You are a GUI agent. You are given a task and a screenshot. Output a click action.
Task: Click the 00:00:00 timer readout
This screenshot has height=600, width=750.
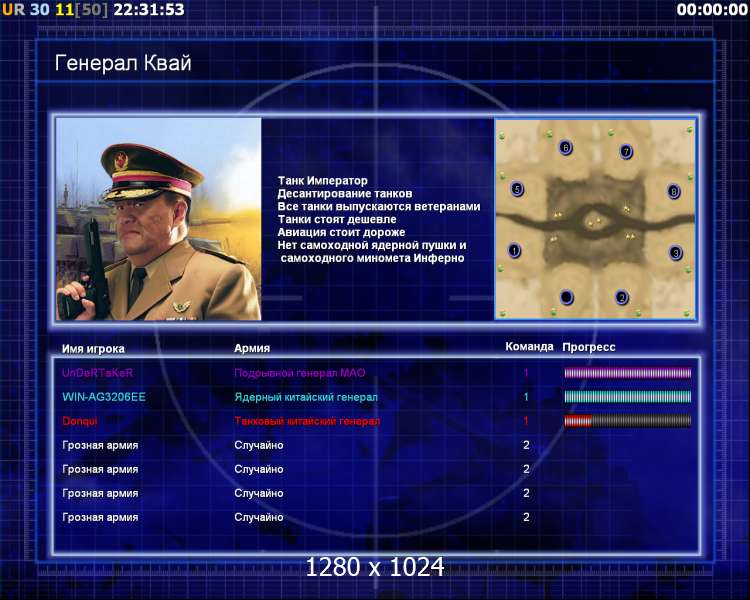(712, 9)
